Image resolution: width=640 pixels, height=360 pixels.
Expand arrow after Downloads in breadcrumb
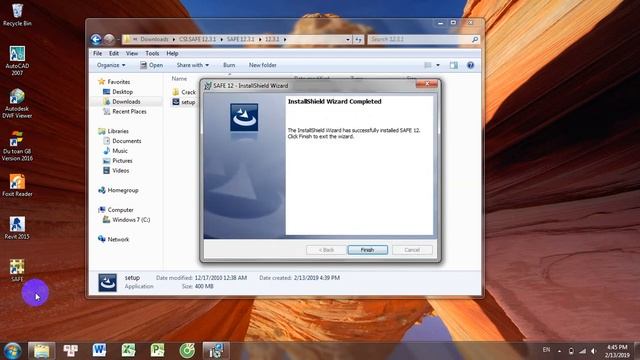173,40
